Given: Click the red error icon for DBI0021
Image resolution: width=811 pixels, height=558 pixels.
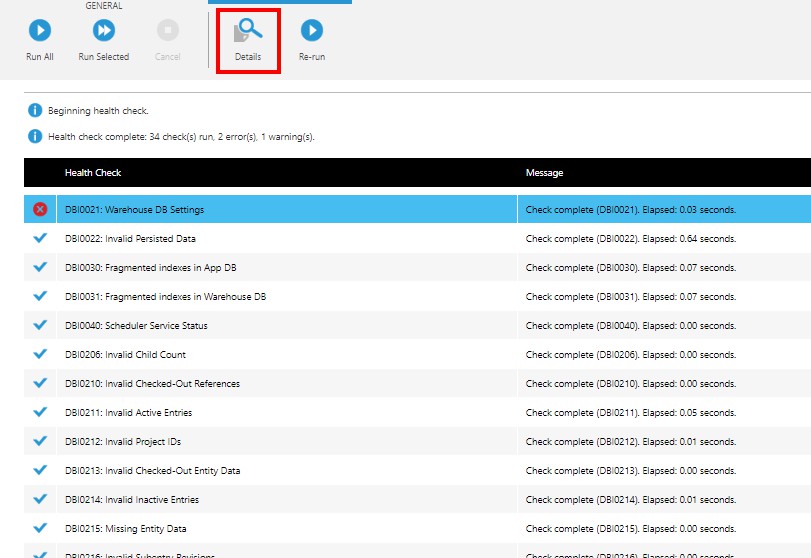Looking at the screenshot, I should tap(40, 209).
